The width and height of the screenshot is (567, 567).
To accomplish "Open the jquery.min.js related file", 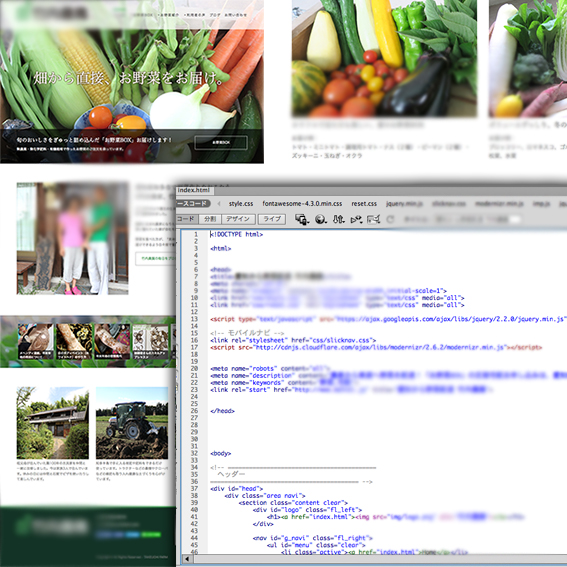I will point(404,204).
